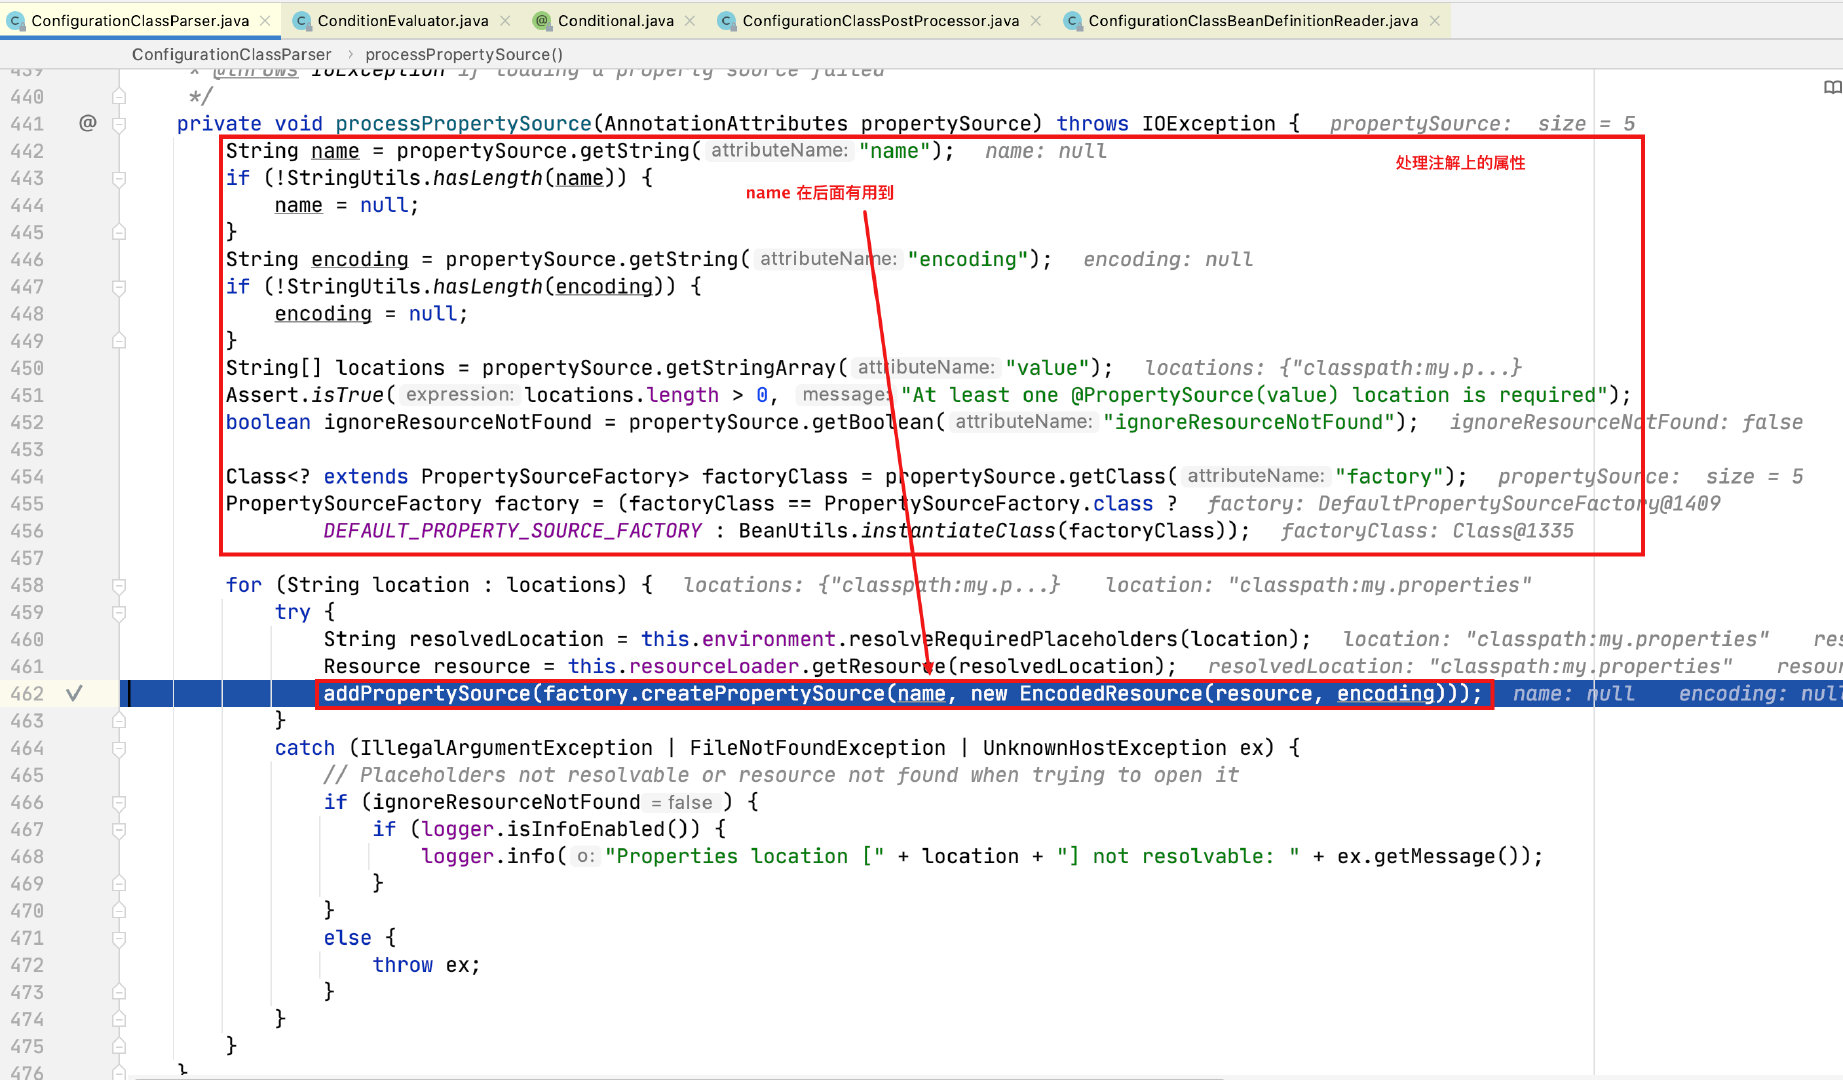Click IOException in throws clause

[1208, 123]
